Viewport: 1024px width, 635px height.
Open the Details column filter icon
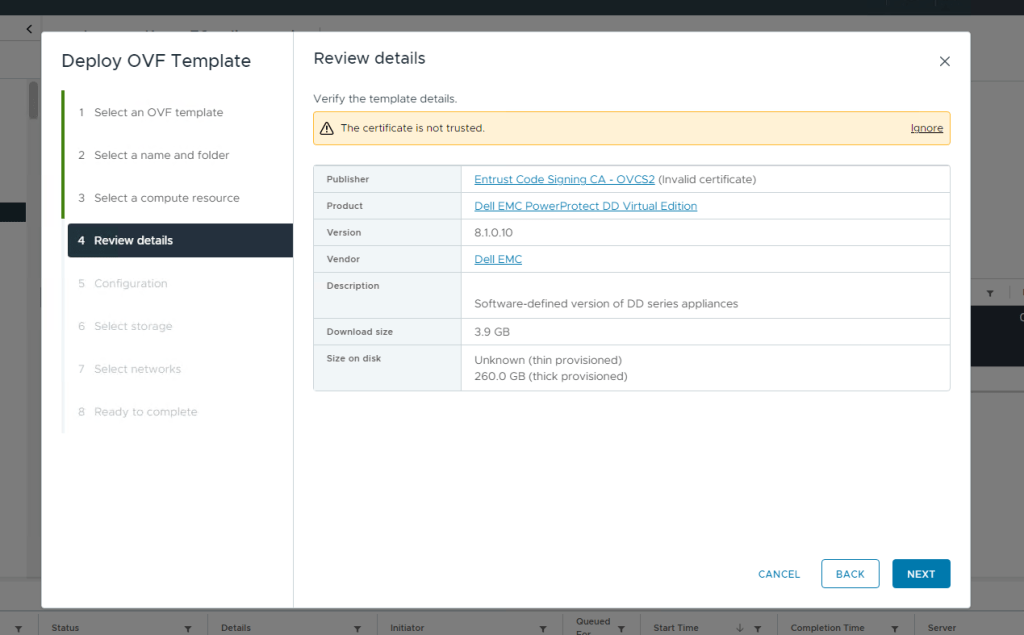tap(357, 628)
